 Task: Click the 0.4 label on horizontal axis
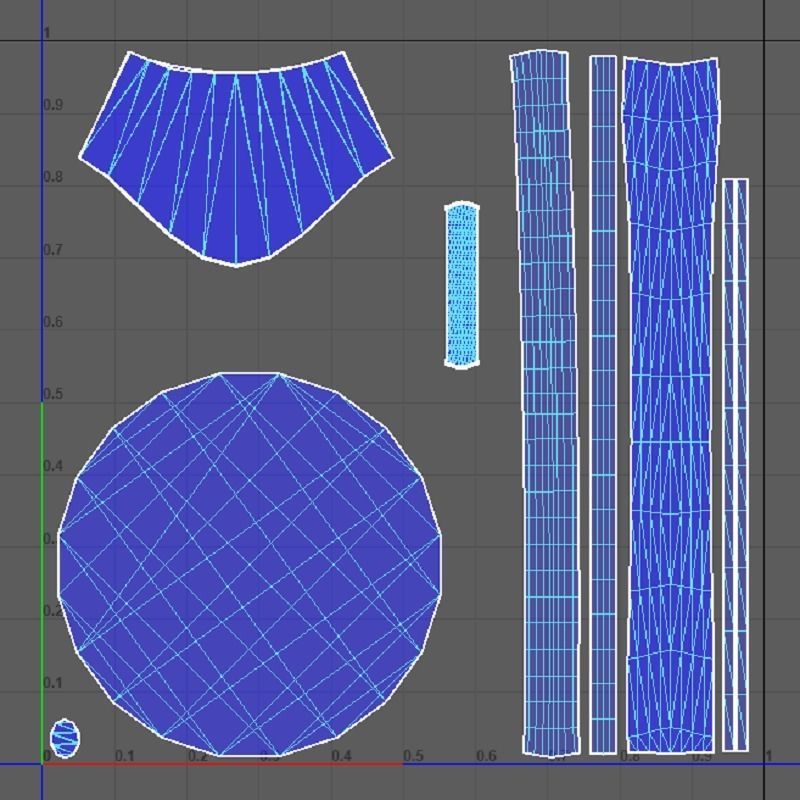click(341, 756)
